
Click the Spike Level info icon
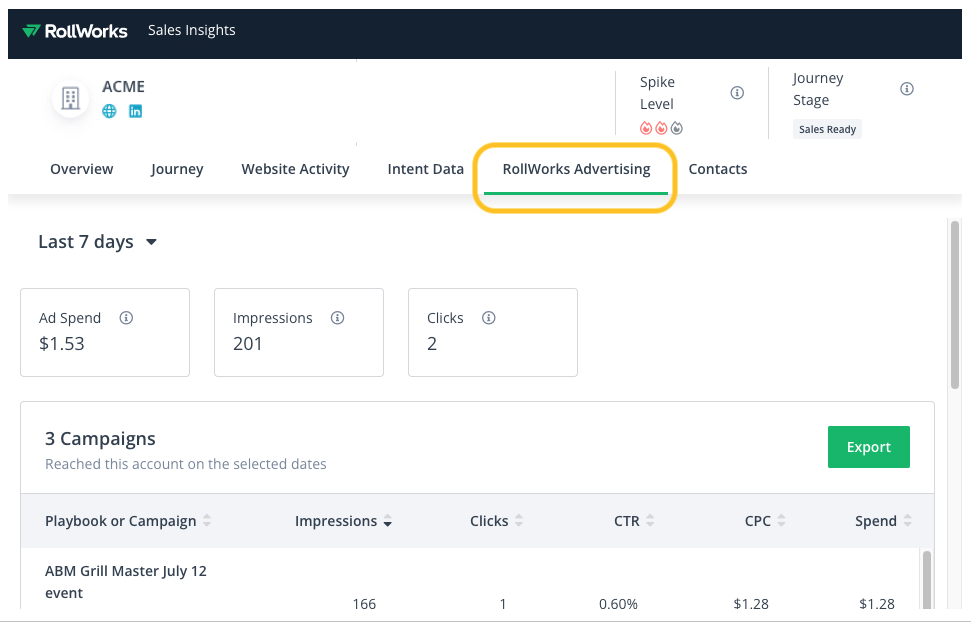[x=737, y=93]
